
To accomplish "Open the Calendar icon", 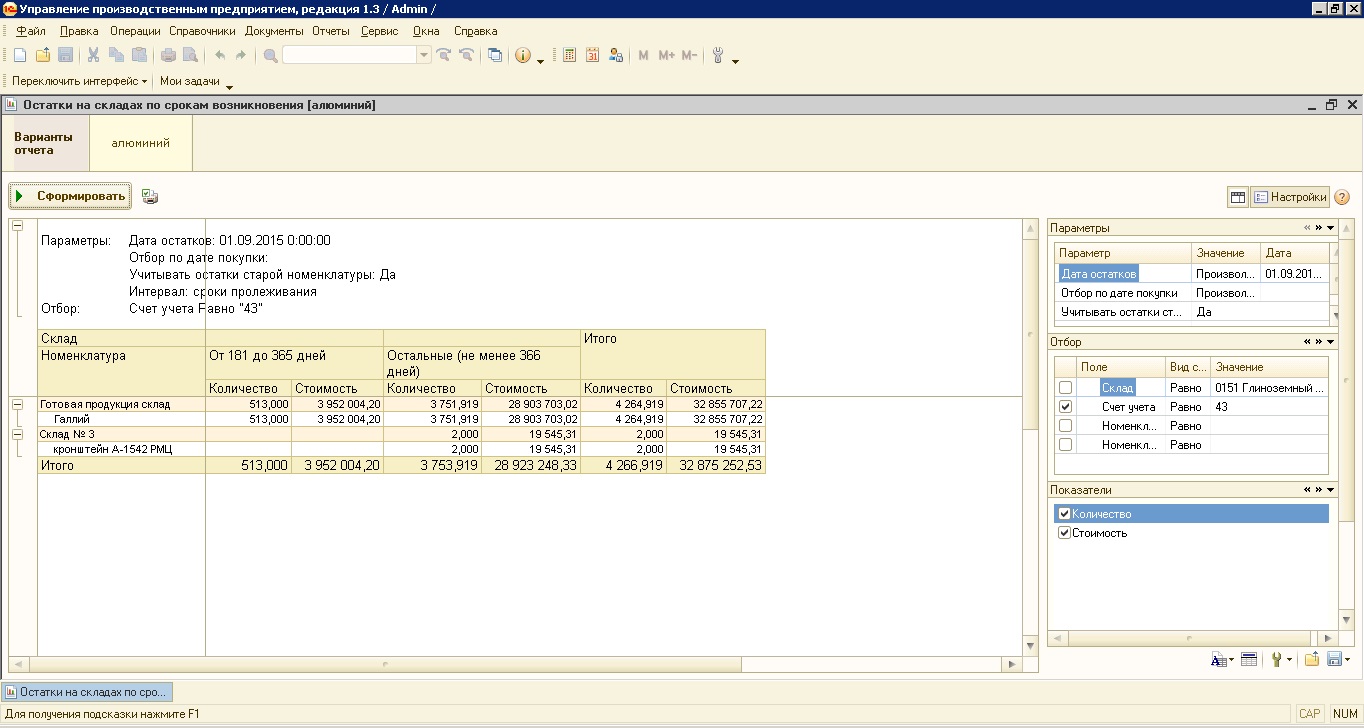I will [593, 56].
